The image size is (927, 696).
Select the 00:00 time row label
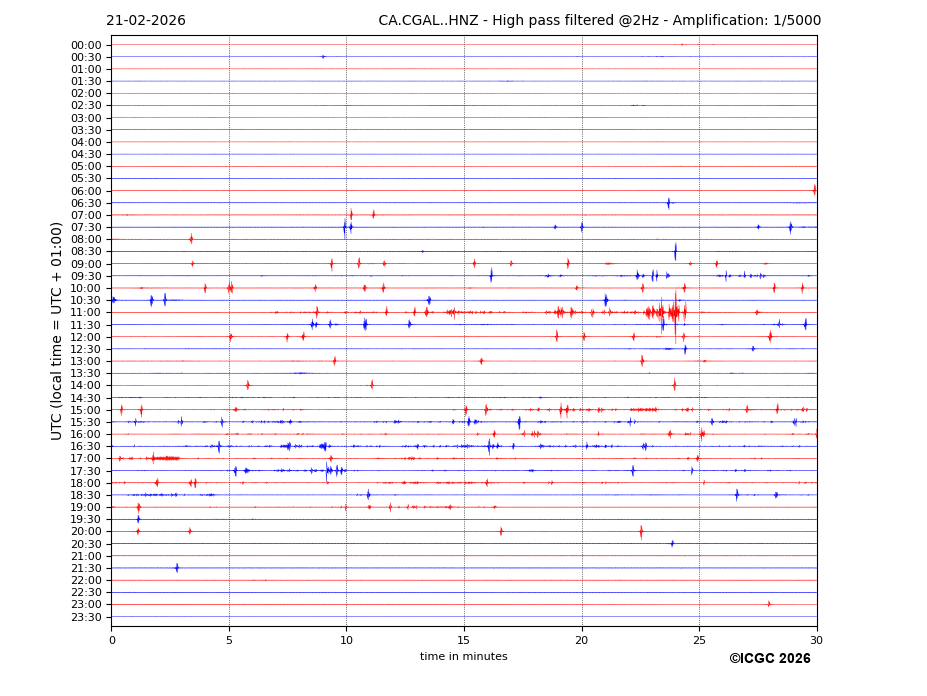[86, 45]
